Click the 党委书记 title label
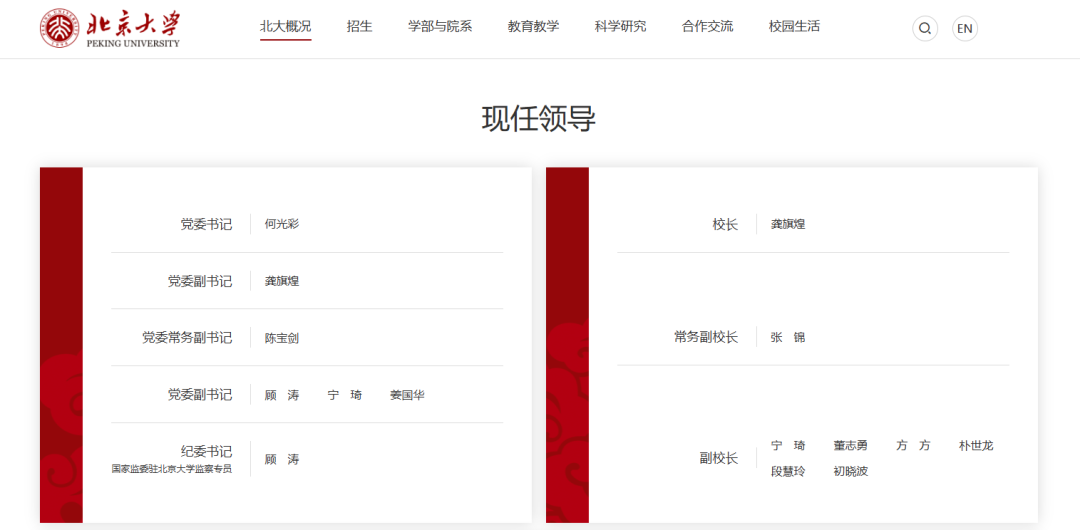Image resolution: width=1080 pixels, height=530 pixels. pos(206,224)
